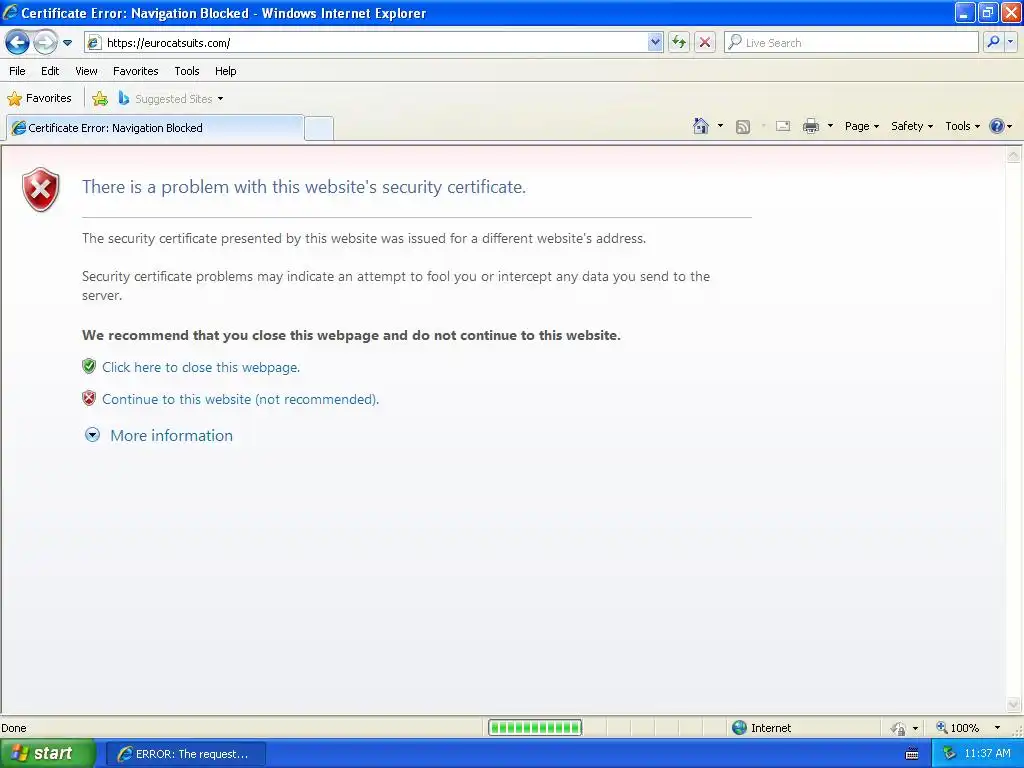Click the 11:37 AM taskbar clock
Screen dimensions: 1024x768
987,754
